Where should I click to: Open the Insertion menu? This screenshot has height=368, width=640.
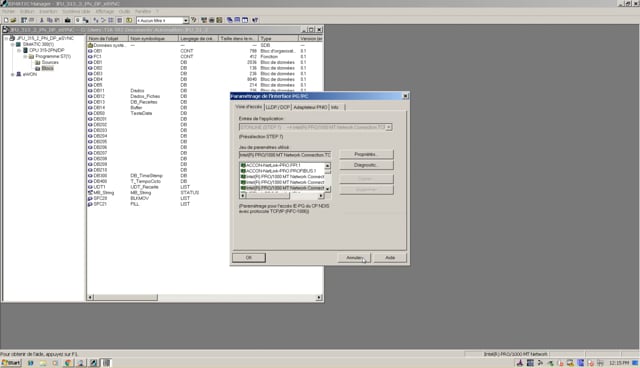click(x=48, y=11)
